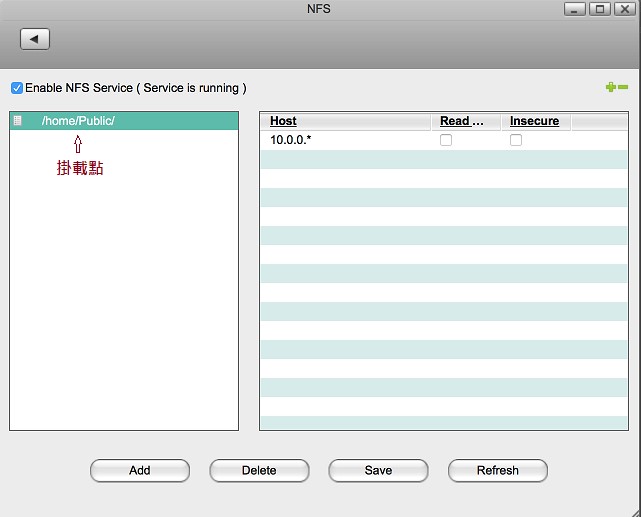Image resolution: width=641 pixels, height=517 pixels.
Task: Minimize the NFS window
Action: pyautogui.click(x=575, y=9)
